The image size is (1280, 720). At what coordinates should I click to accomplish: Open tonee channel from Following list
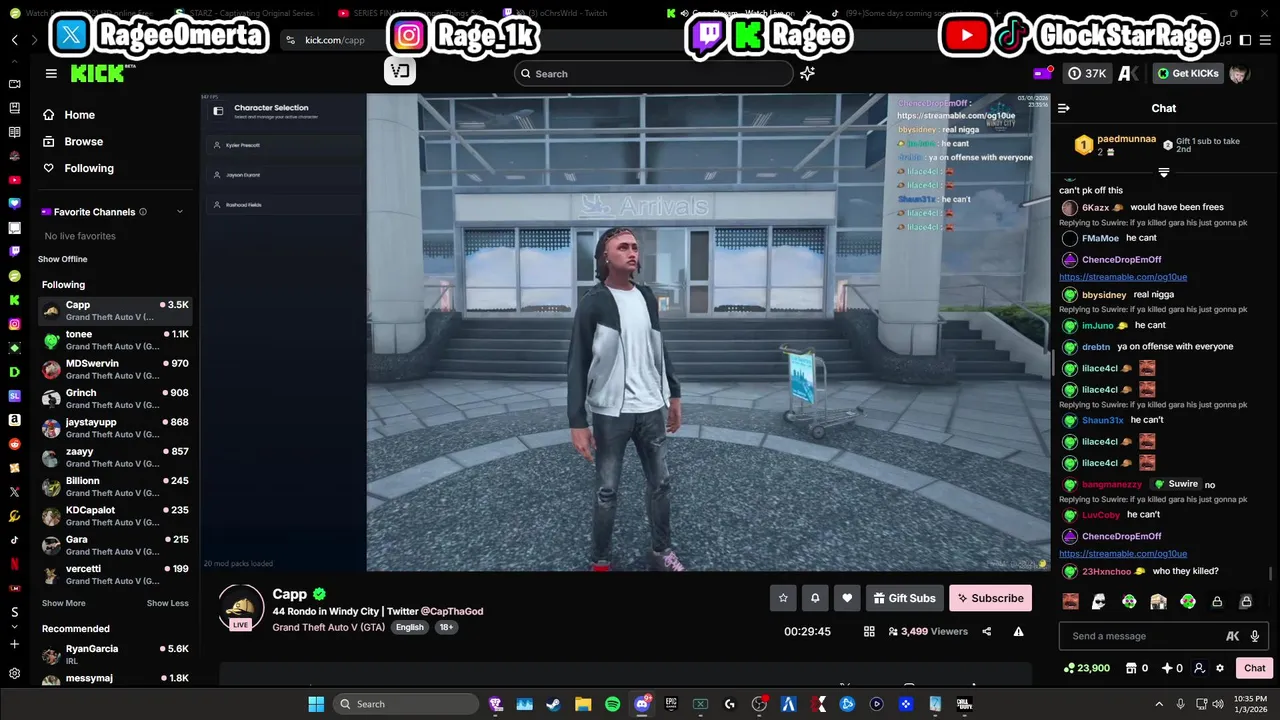coord(114,340)
